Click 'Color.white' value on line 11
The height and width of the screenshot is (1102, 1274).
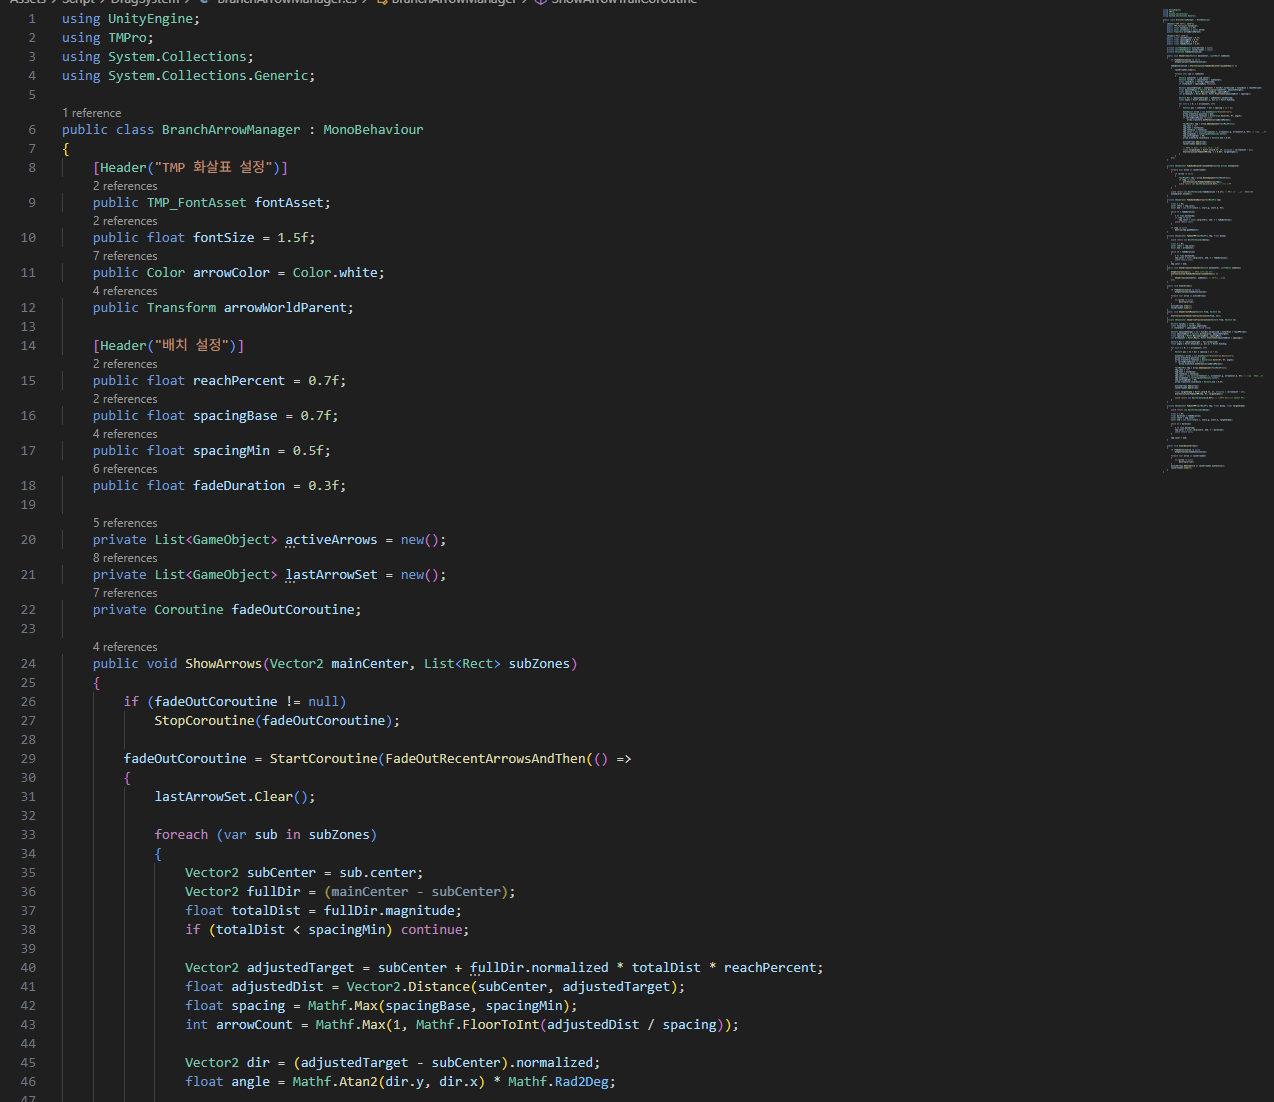coord(335,273)
